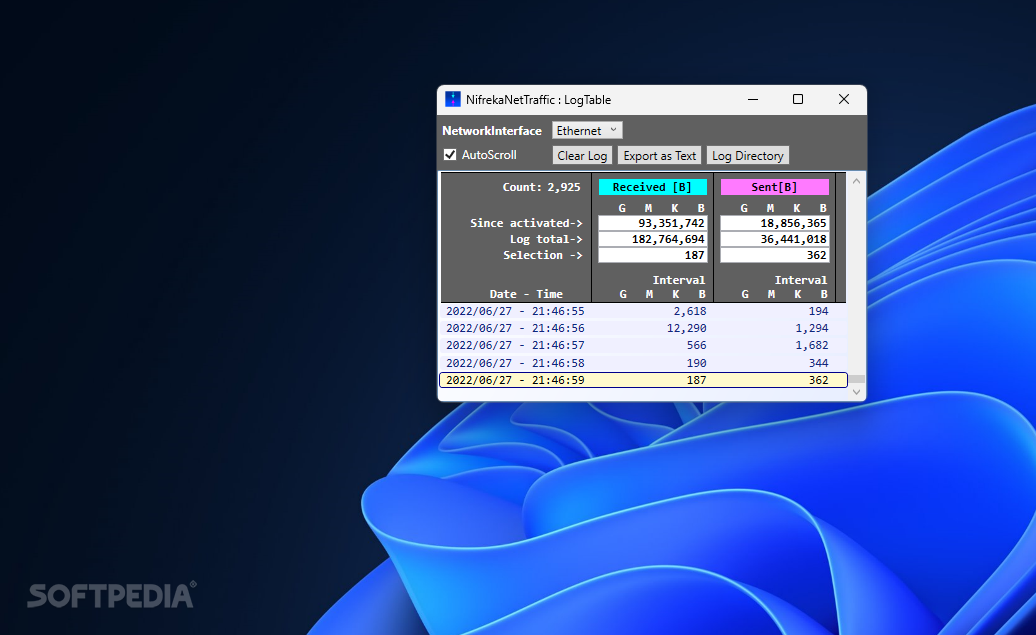Image resolution: width=1036 pixels, height=635 pixels.
Task: Click the received interval value 566
Action: tap(696, 346)
